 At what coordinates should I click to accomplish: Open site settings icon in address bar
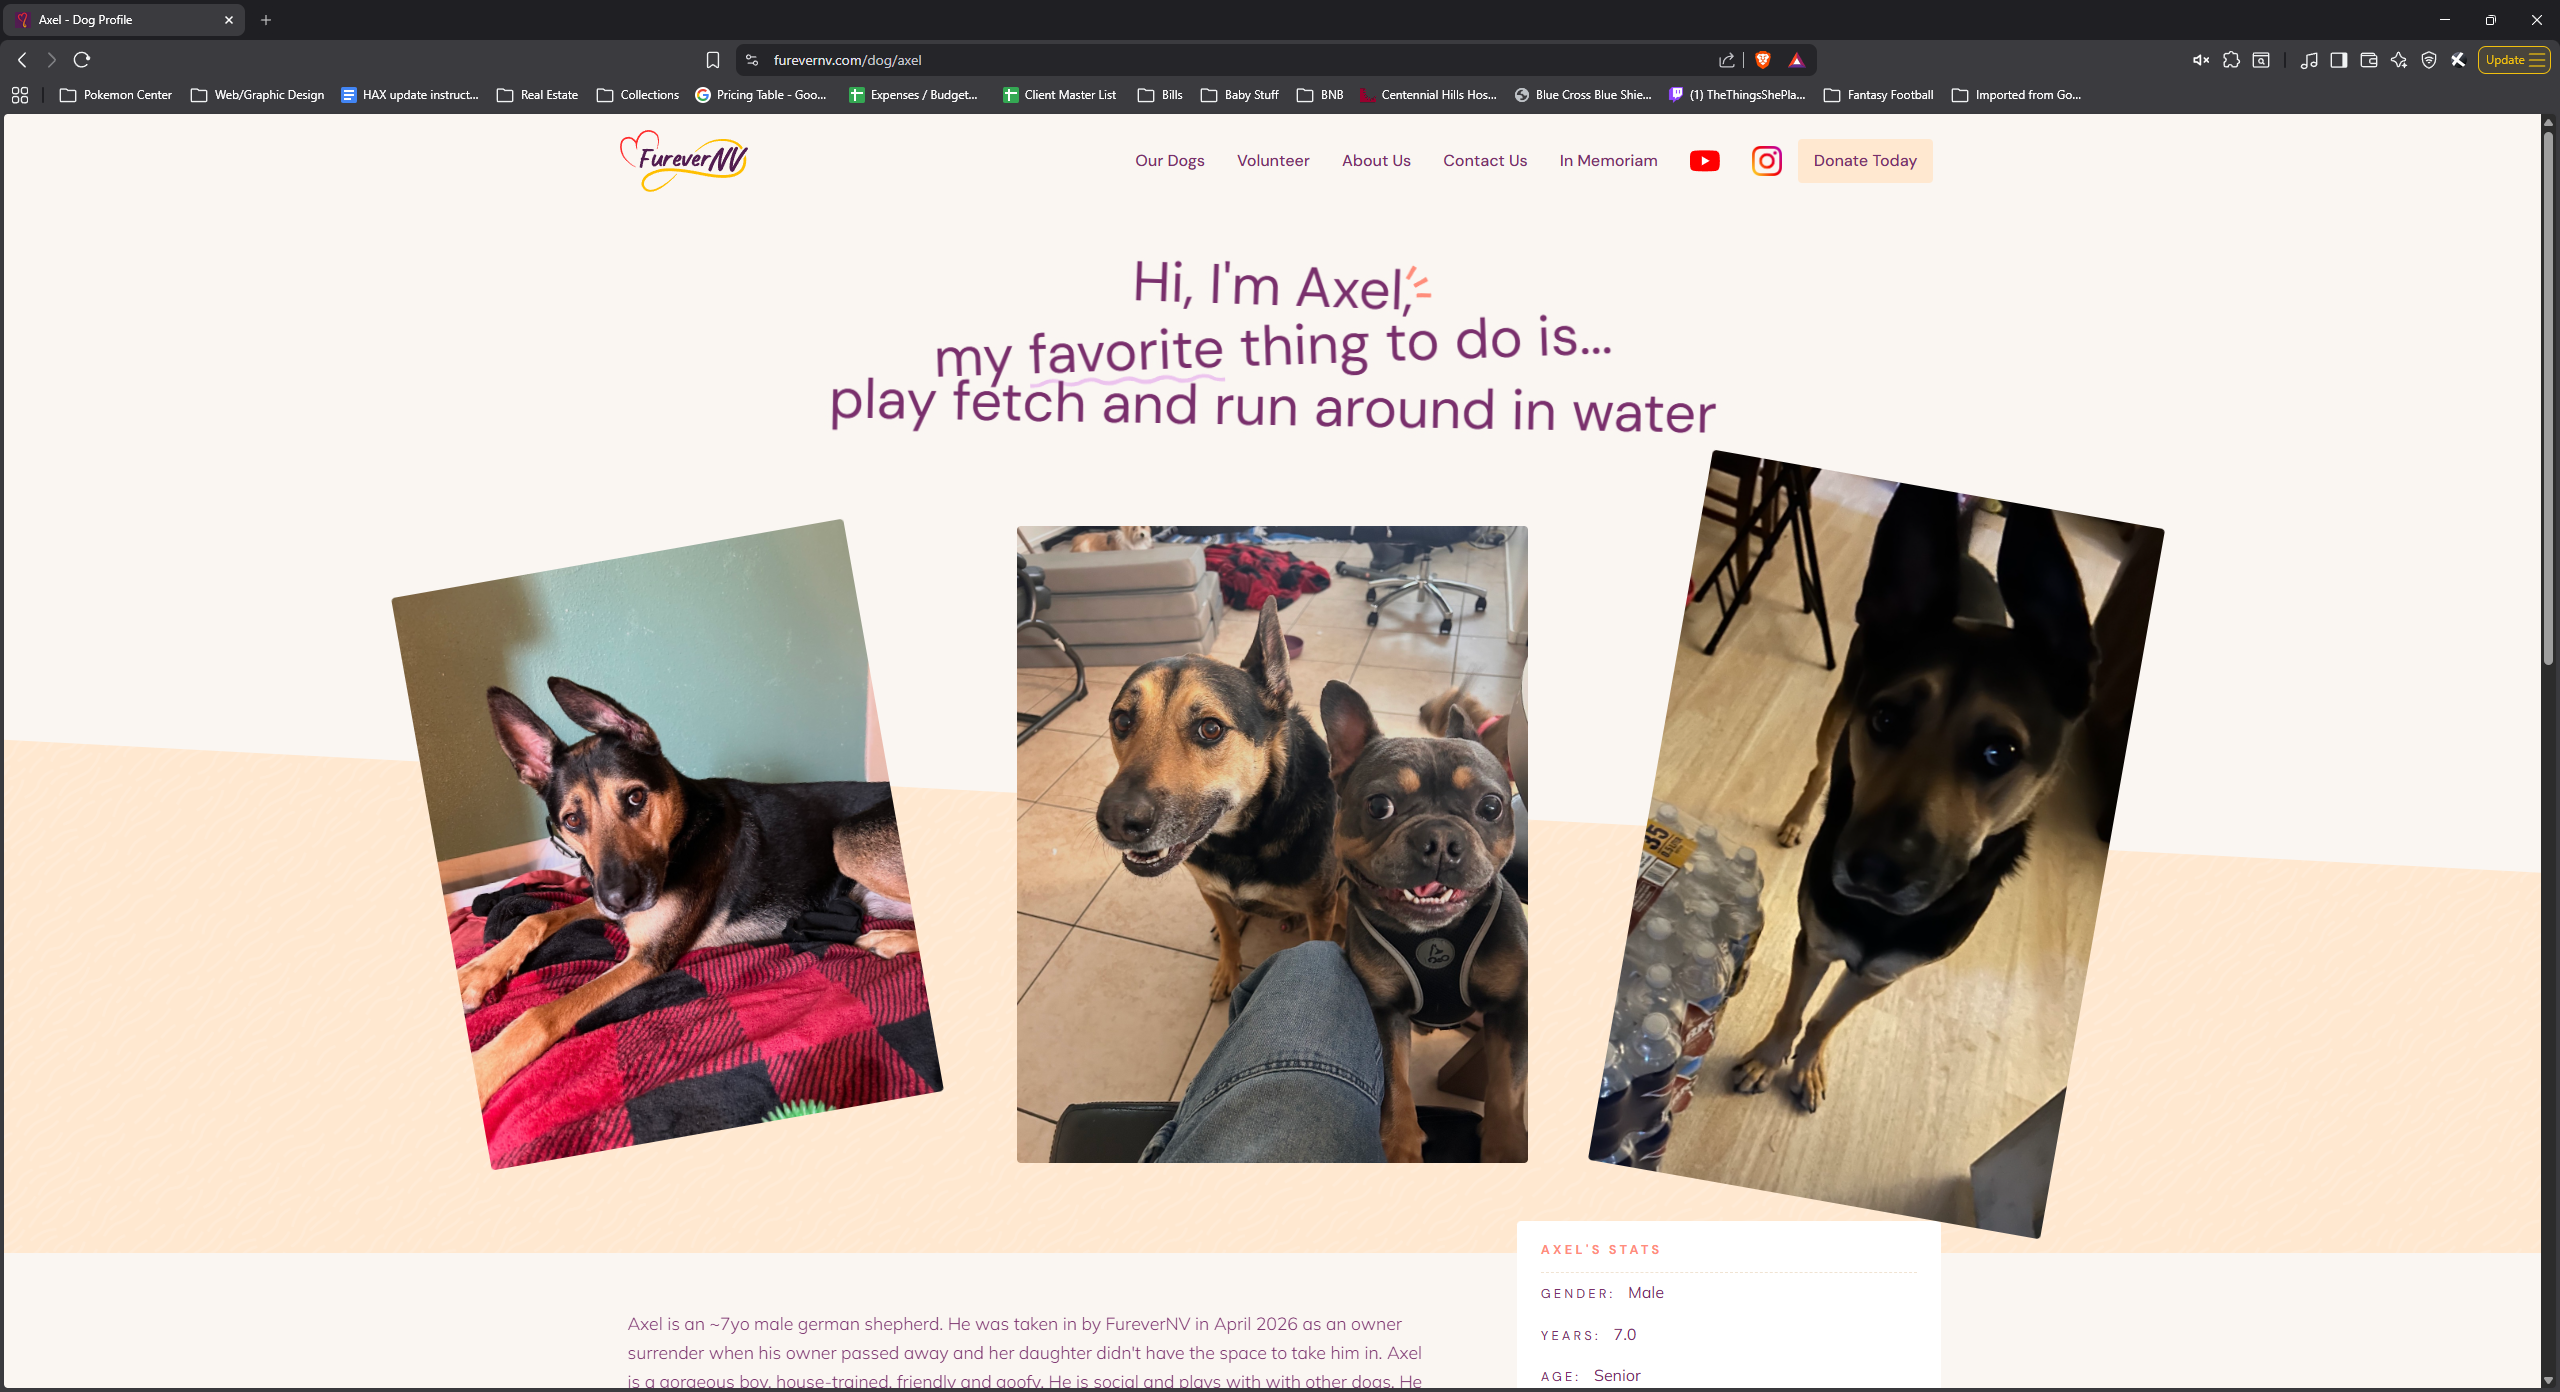tap(752, 60)
